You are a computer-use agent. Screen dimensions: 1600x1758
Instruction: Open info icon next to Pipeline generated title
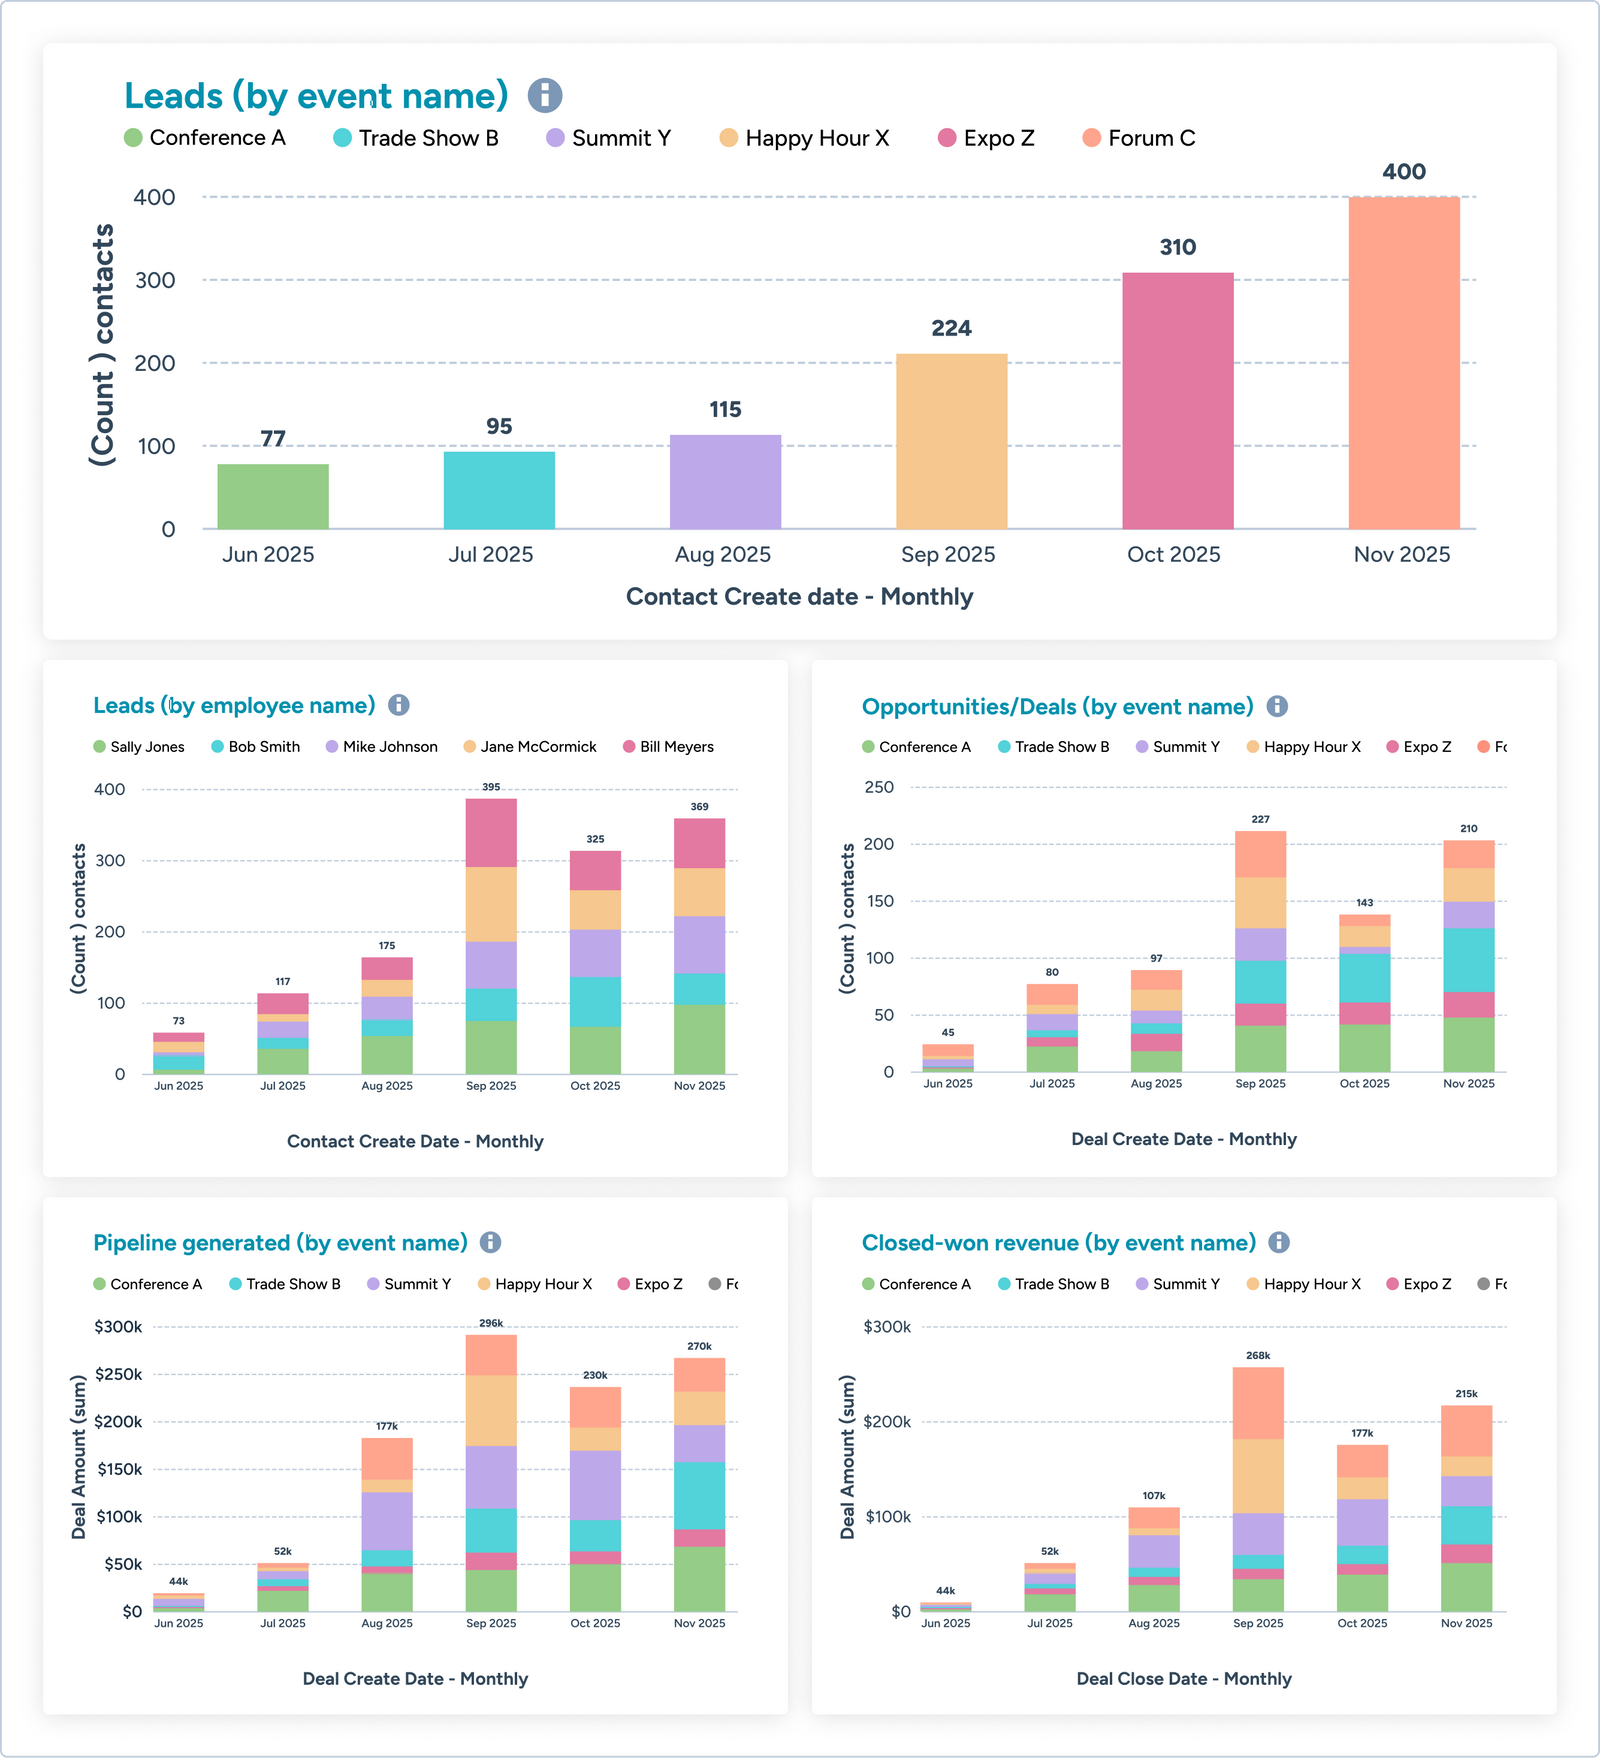click(490, 1242)
